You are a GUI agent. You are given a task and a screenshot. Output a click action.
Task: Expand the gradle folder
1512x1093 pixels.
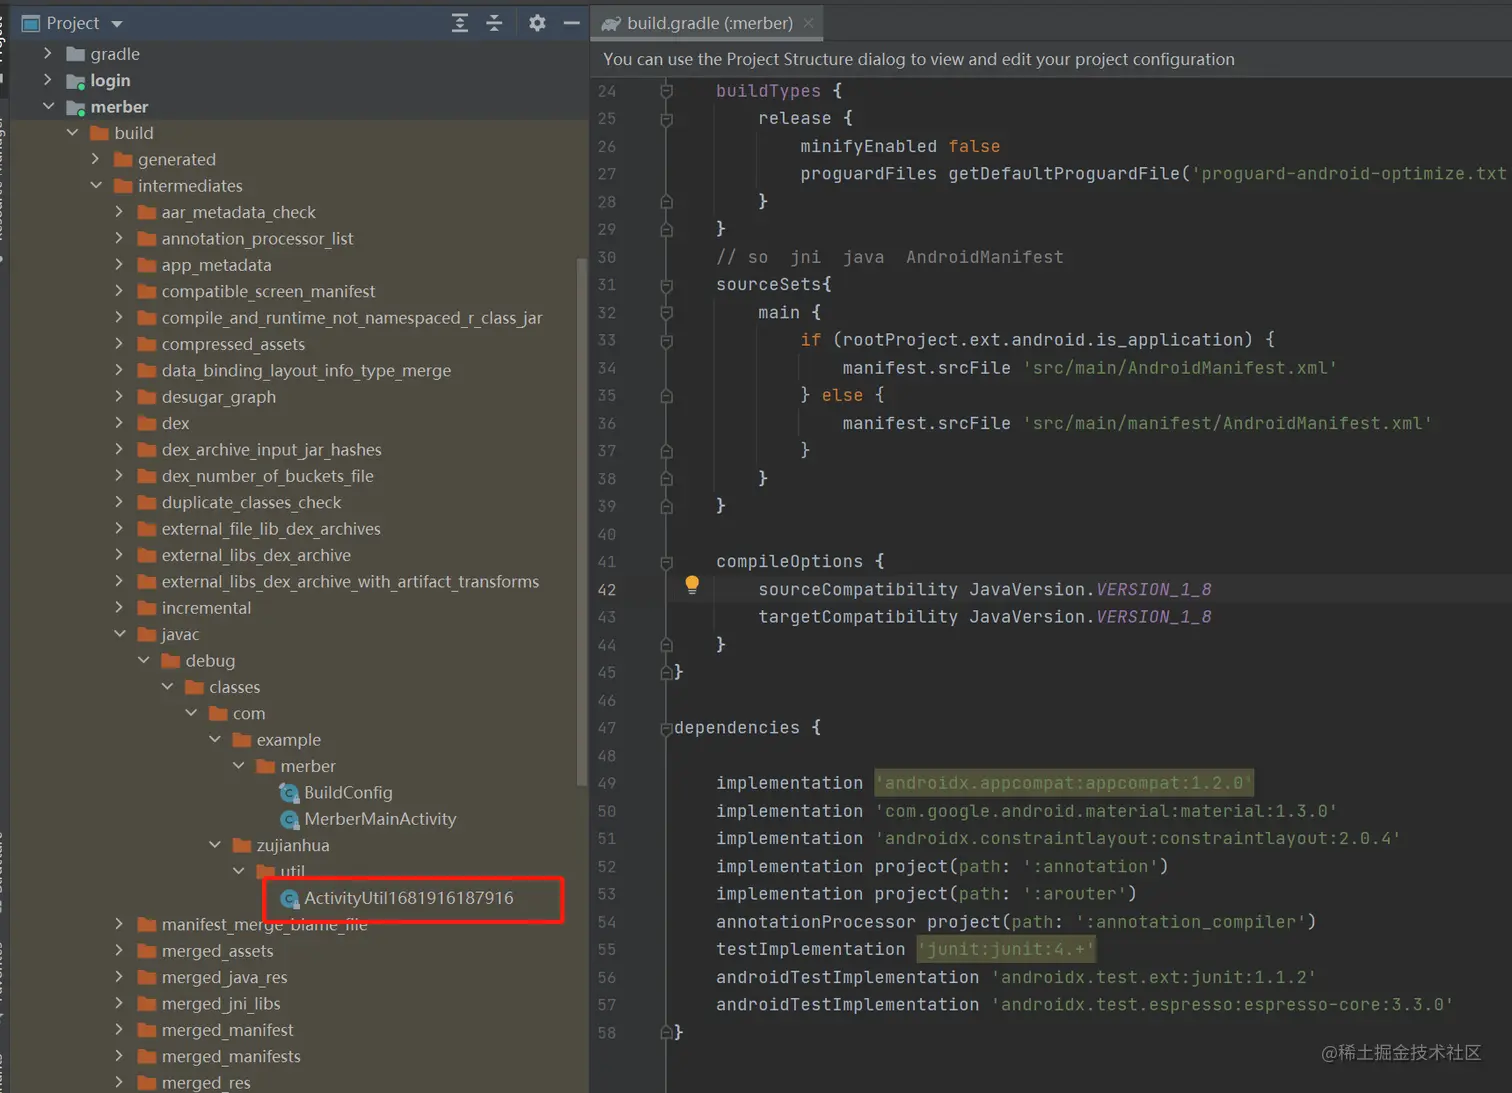pyautogui.click(x=48, y=53)
